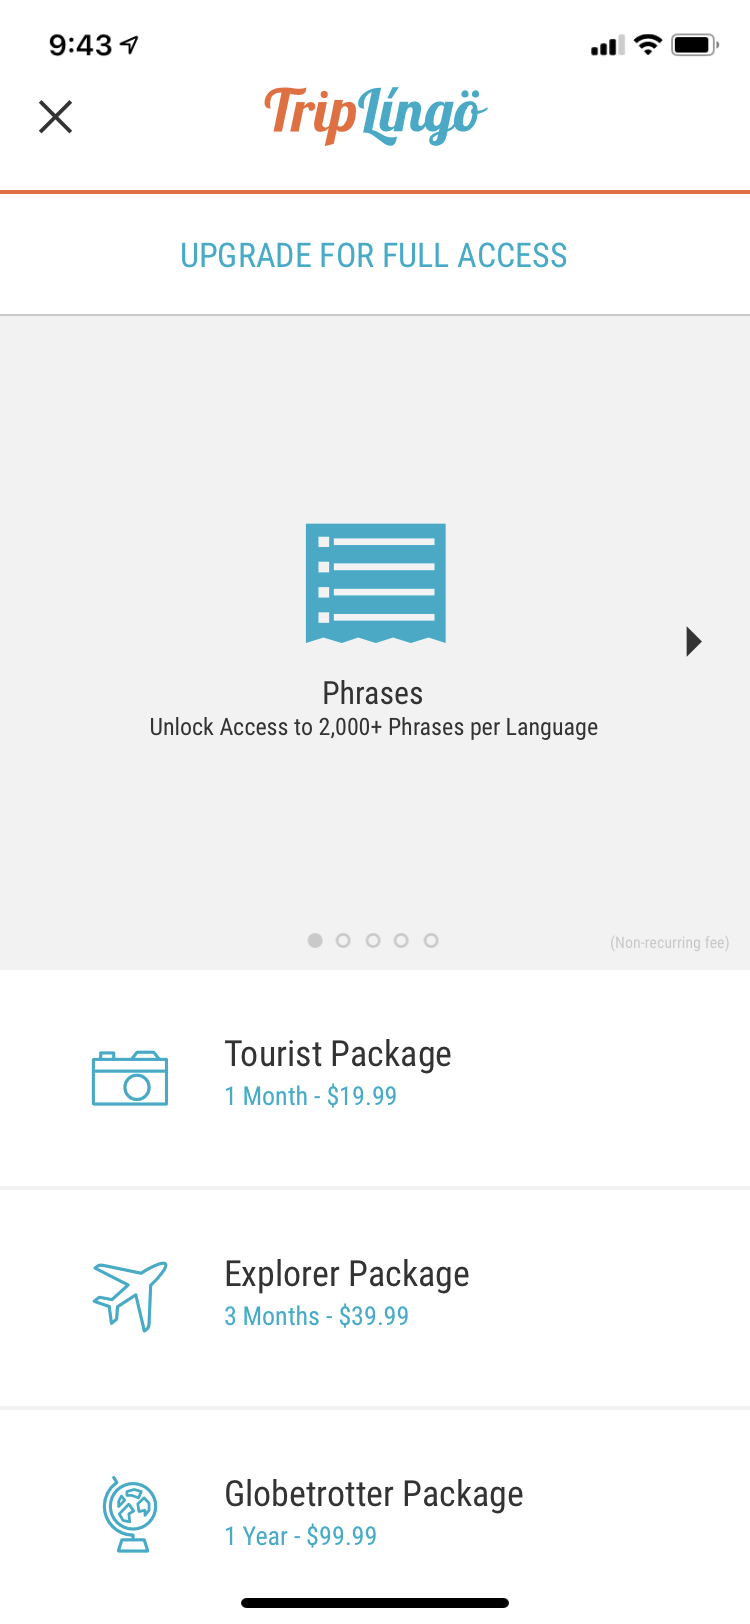Close the upgrade screen with X
This screenshot has width=750, height=1624.
tap(56, 117)
